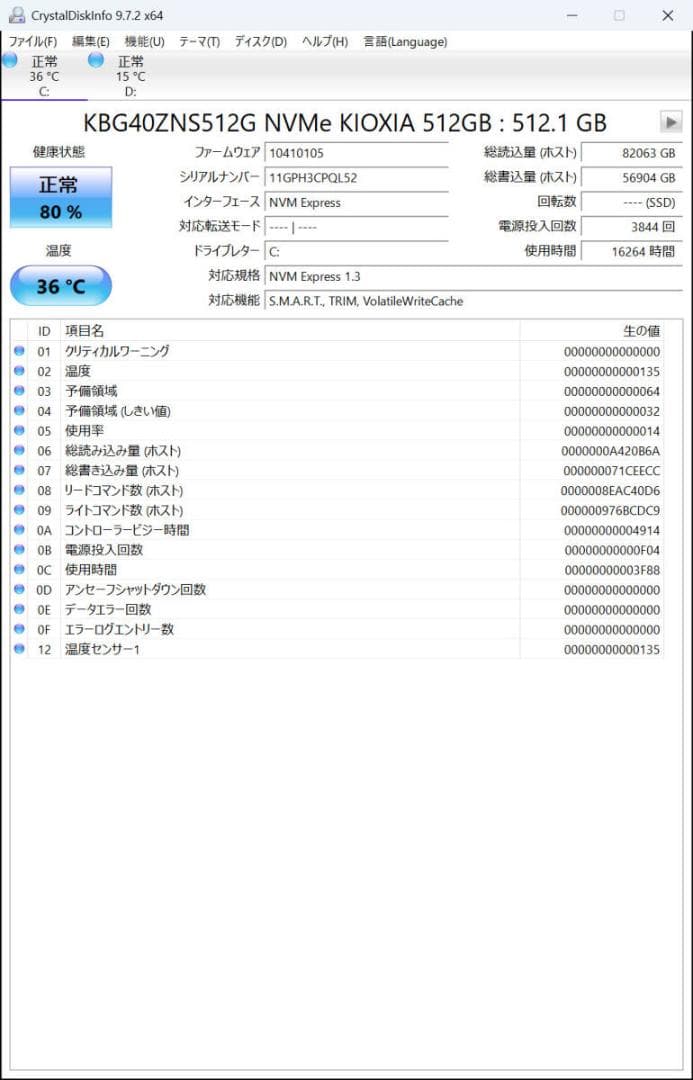Screen dimensions: 693x1080
Task: Click status orb for ID 03 予備領域
Action: click(x=19, y=391)
